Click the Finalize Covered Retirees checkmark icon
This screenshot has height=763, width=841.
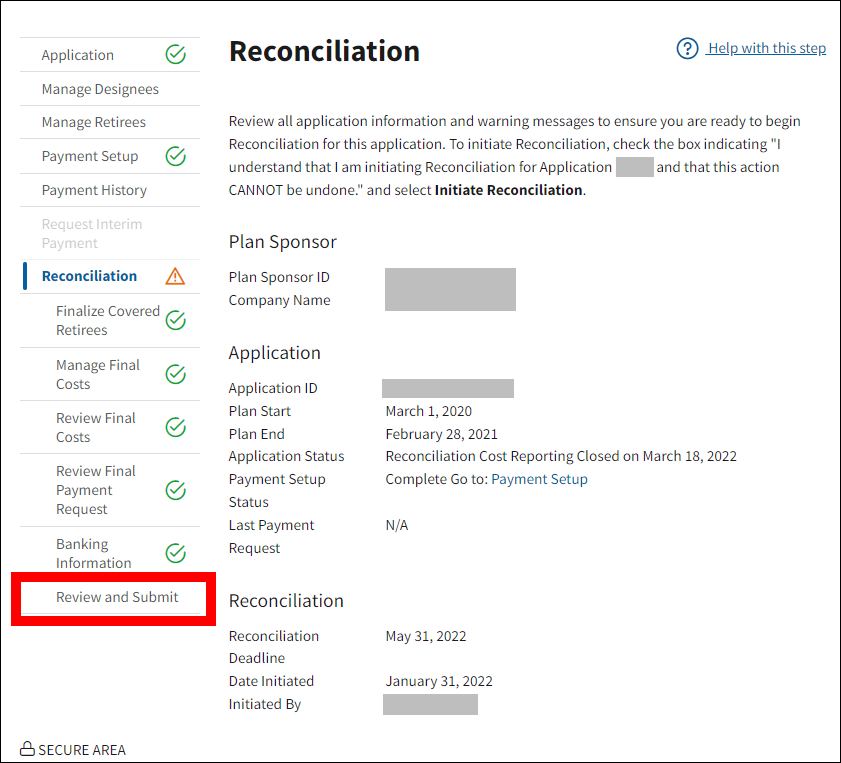point(175,320)
